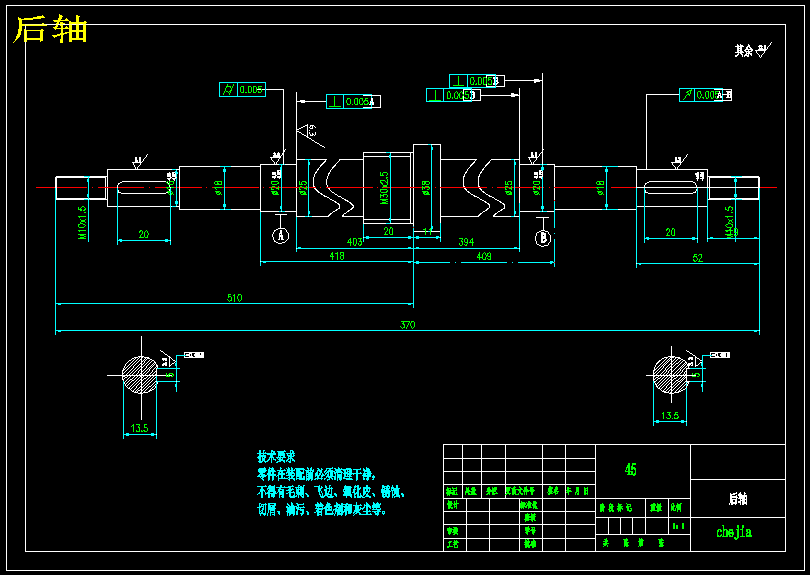The image size is (810, 575).
Task: Select the 年月日 header cell
Action: click(578, 491)
